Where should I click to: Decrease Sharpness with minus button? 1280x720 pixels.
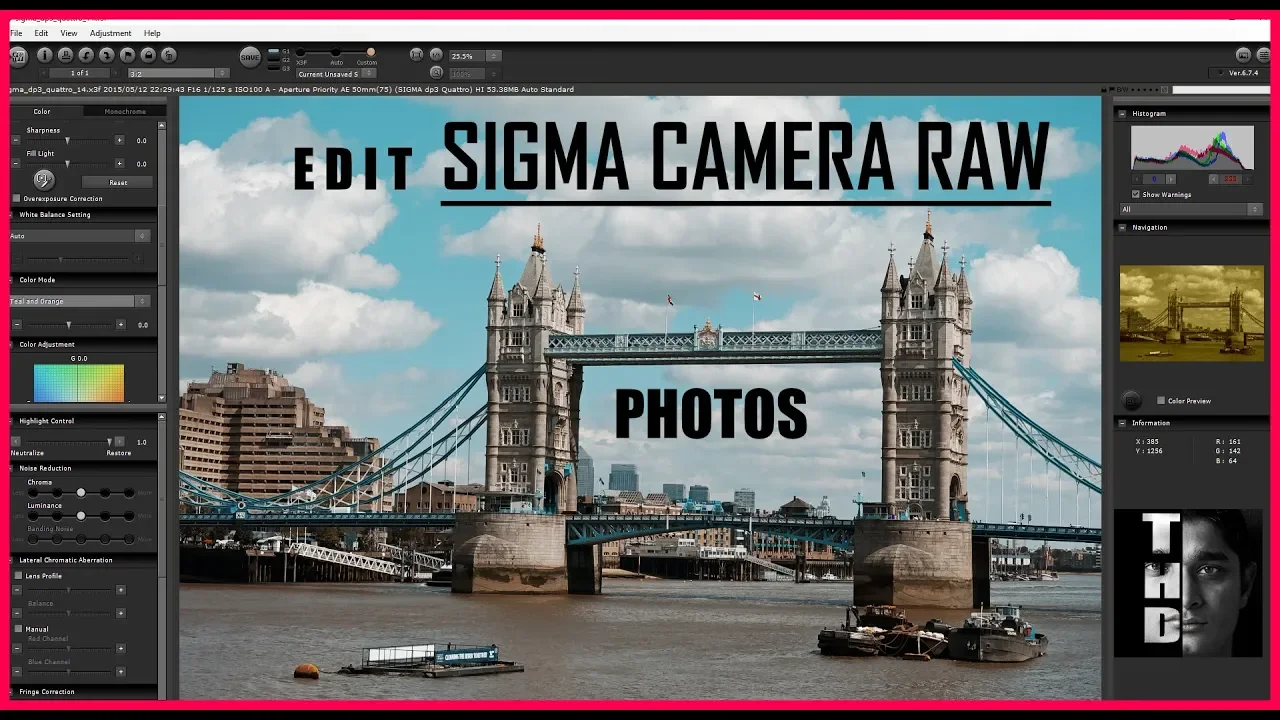[16, 141]
